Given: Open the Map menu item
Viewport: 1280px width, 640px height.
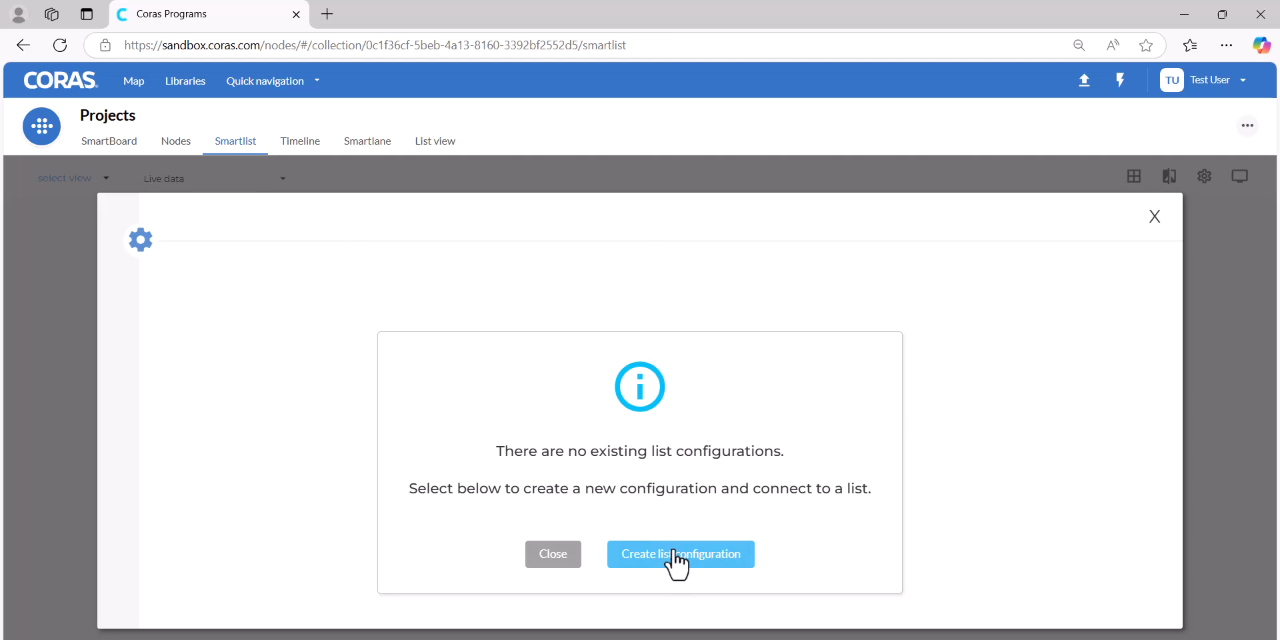Looking at the screenshot, I should [134, 81].
